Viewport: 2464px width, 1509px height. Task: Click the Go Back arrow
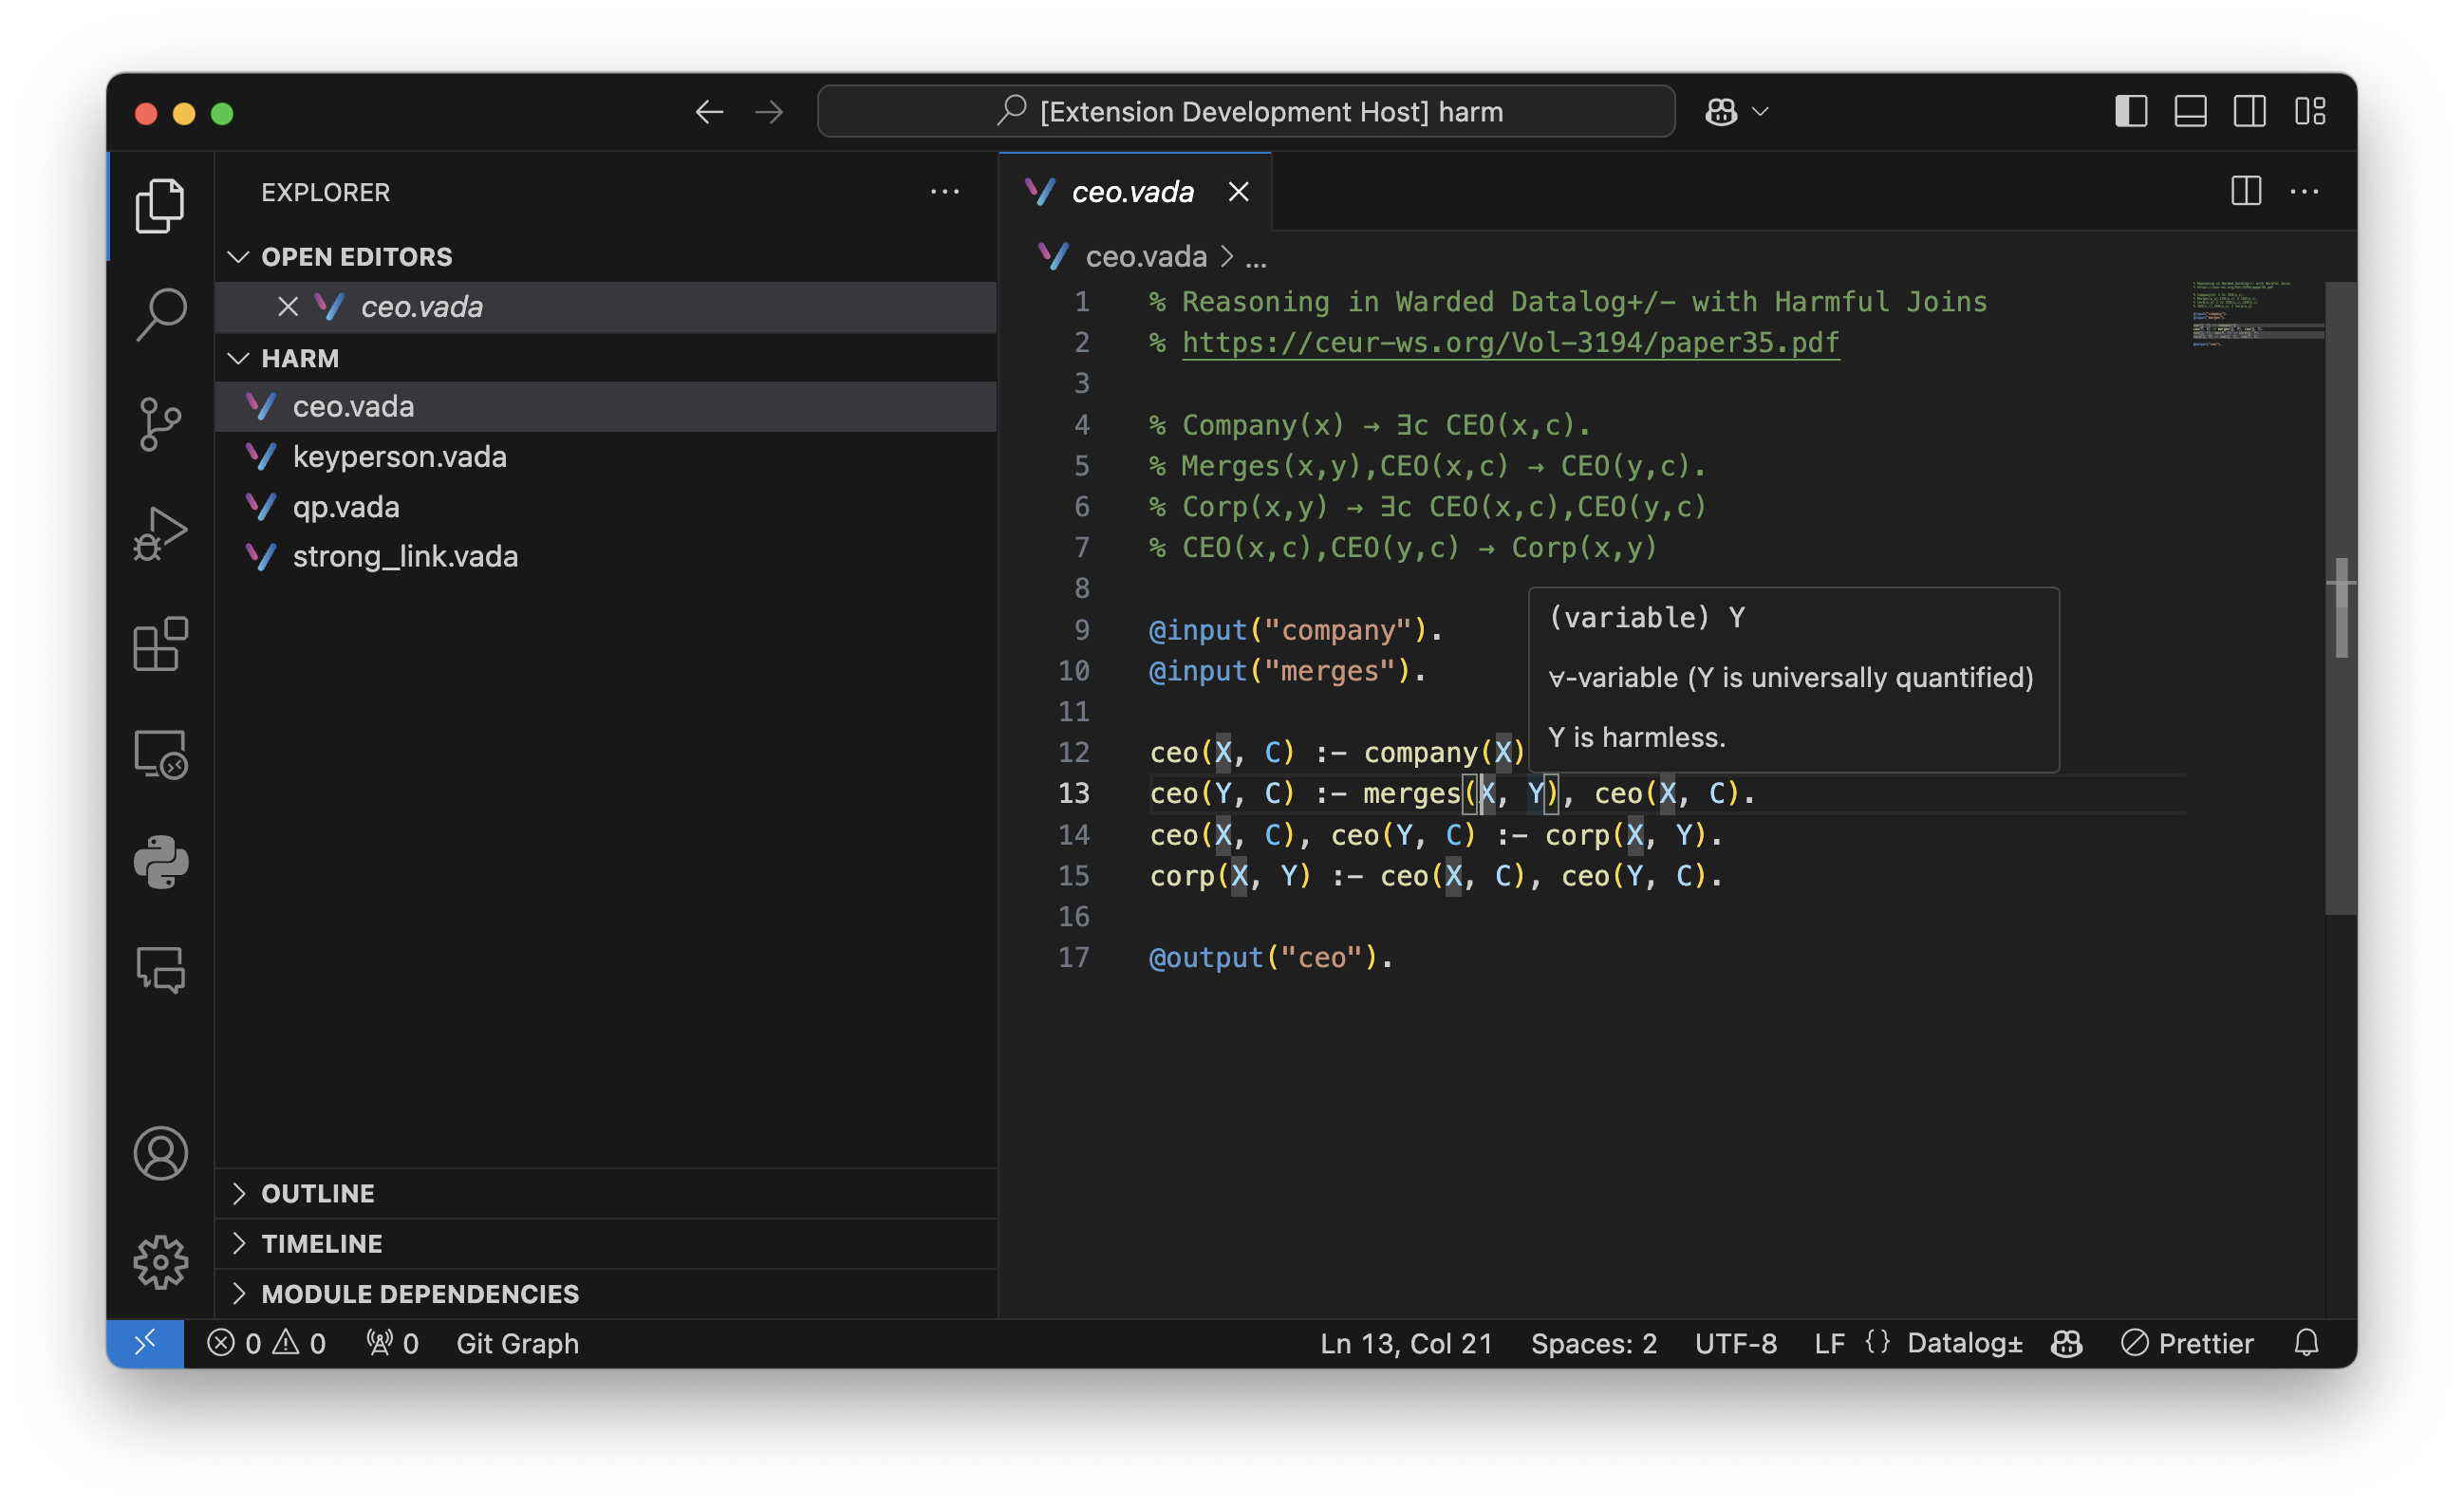point(709,112)
